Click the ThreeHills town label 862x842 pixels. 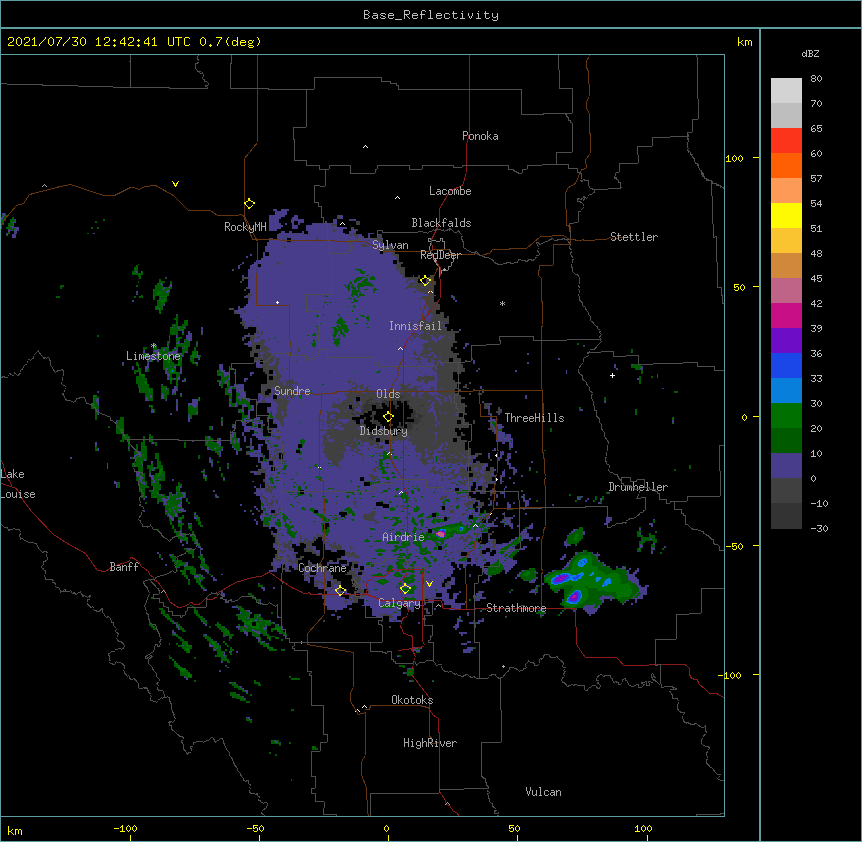(x=534, y=418)
